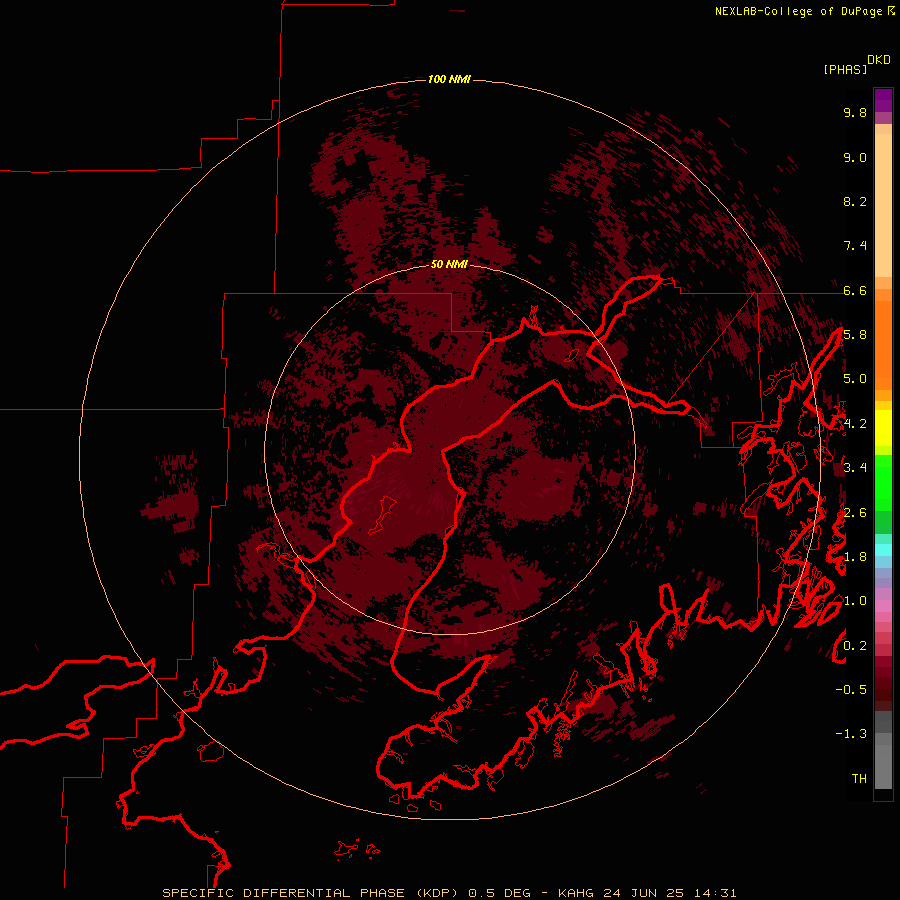900x900 pixels.
Task: Click the 2.6 scale value
Action: [x=855, y=513]
